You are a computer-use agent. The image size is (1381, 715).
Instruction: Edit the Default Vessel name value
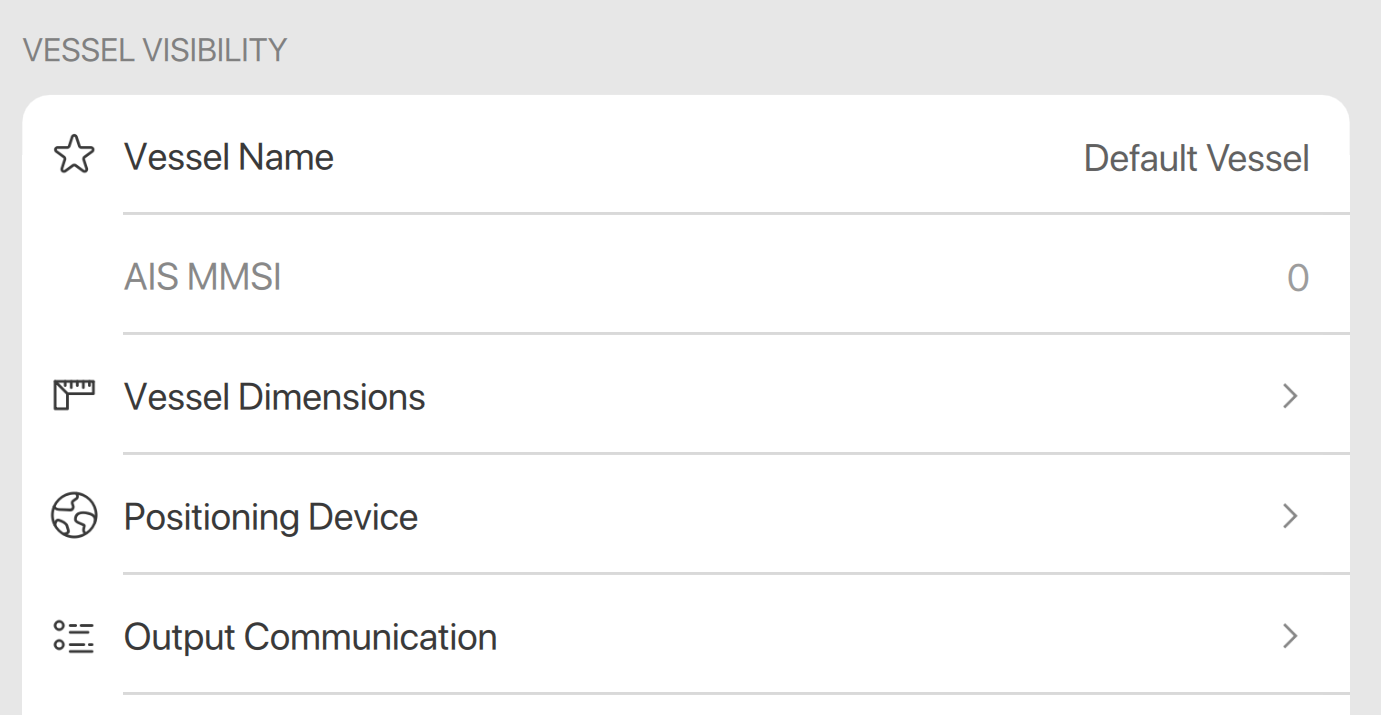(x=1196, y=158)
